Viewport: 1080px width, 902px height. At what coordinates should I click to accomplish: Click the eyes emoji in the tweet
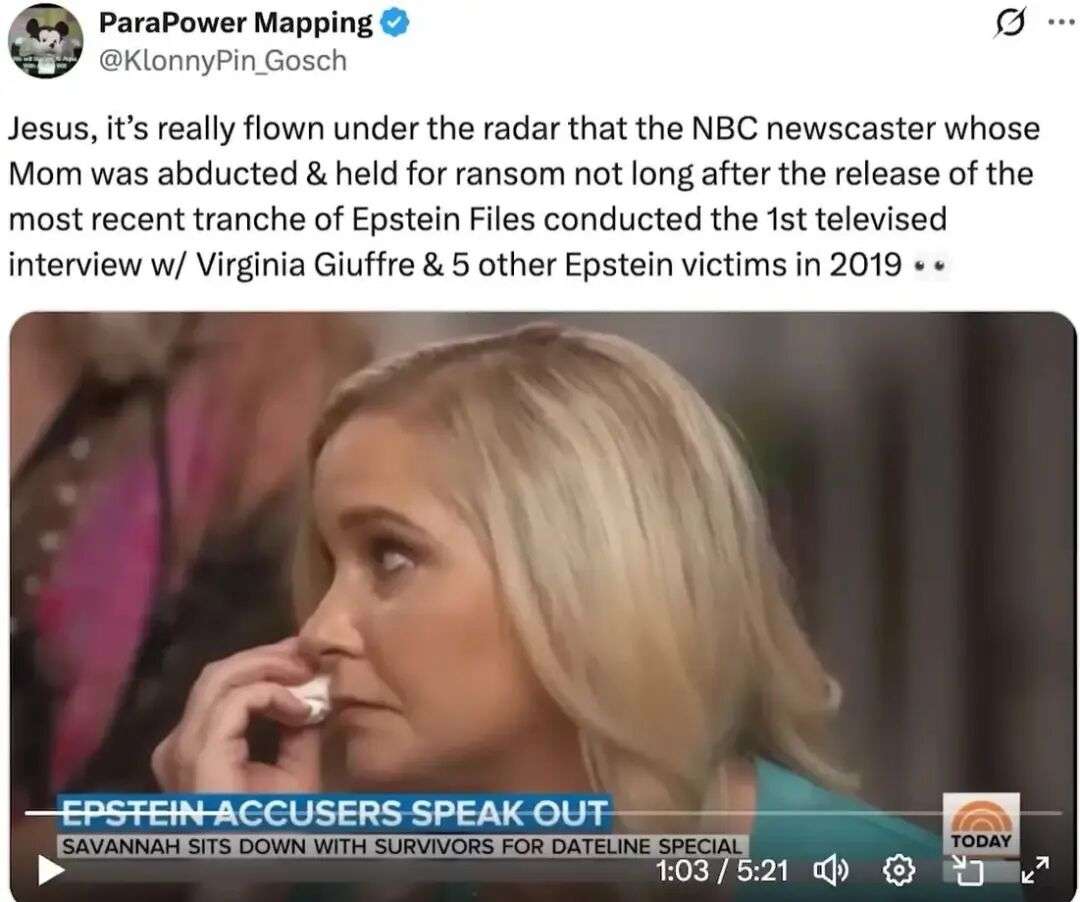(931, 265)
